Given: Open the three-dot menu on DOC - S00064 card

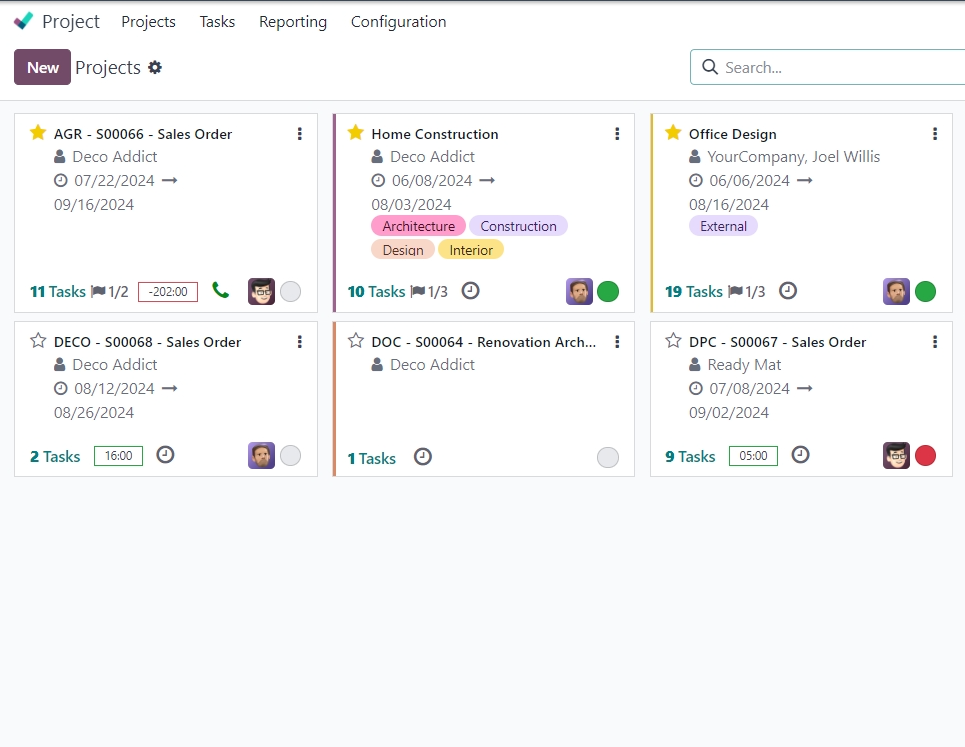Looking at the screenshot, I should (617, 342).
